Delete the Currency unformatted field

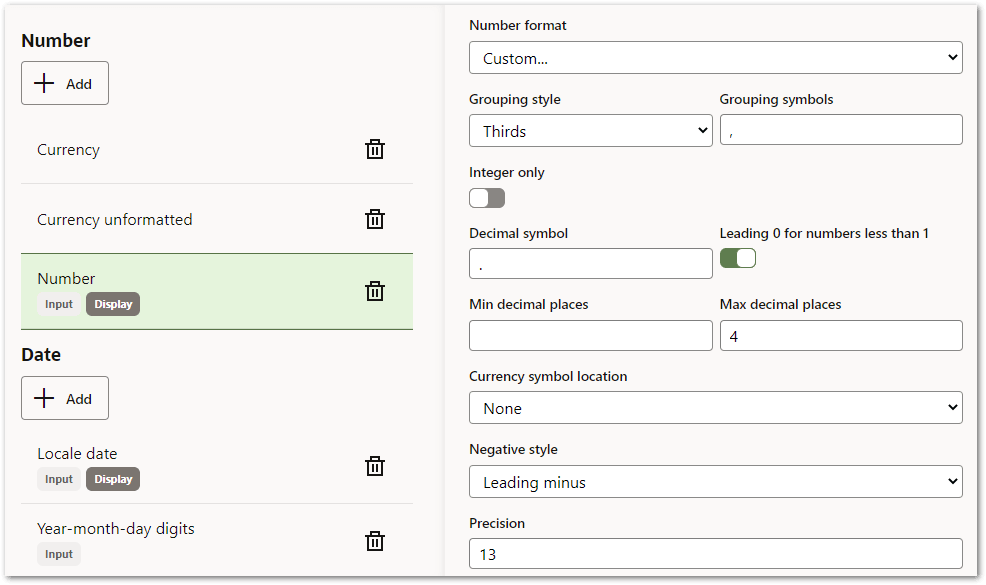(x=375, y=218)
